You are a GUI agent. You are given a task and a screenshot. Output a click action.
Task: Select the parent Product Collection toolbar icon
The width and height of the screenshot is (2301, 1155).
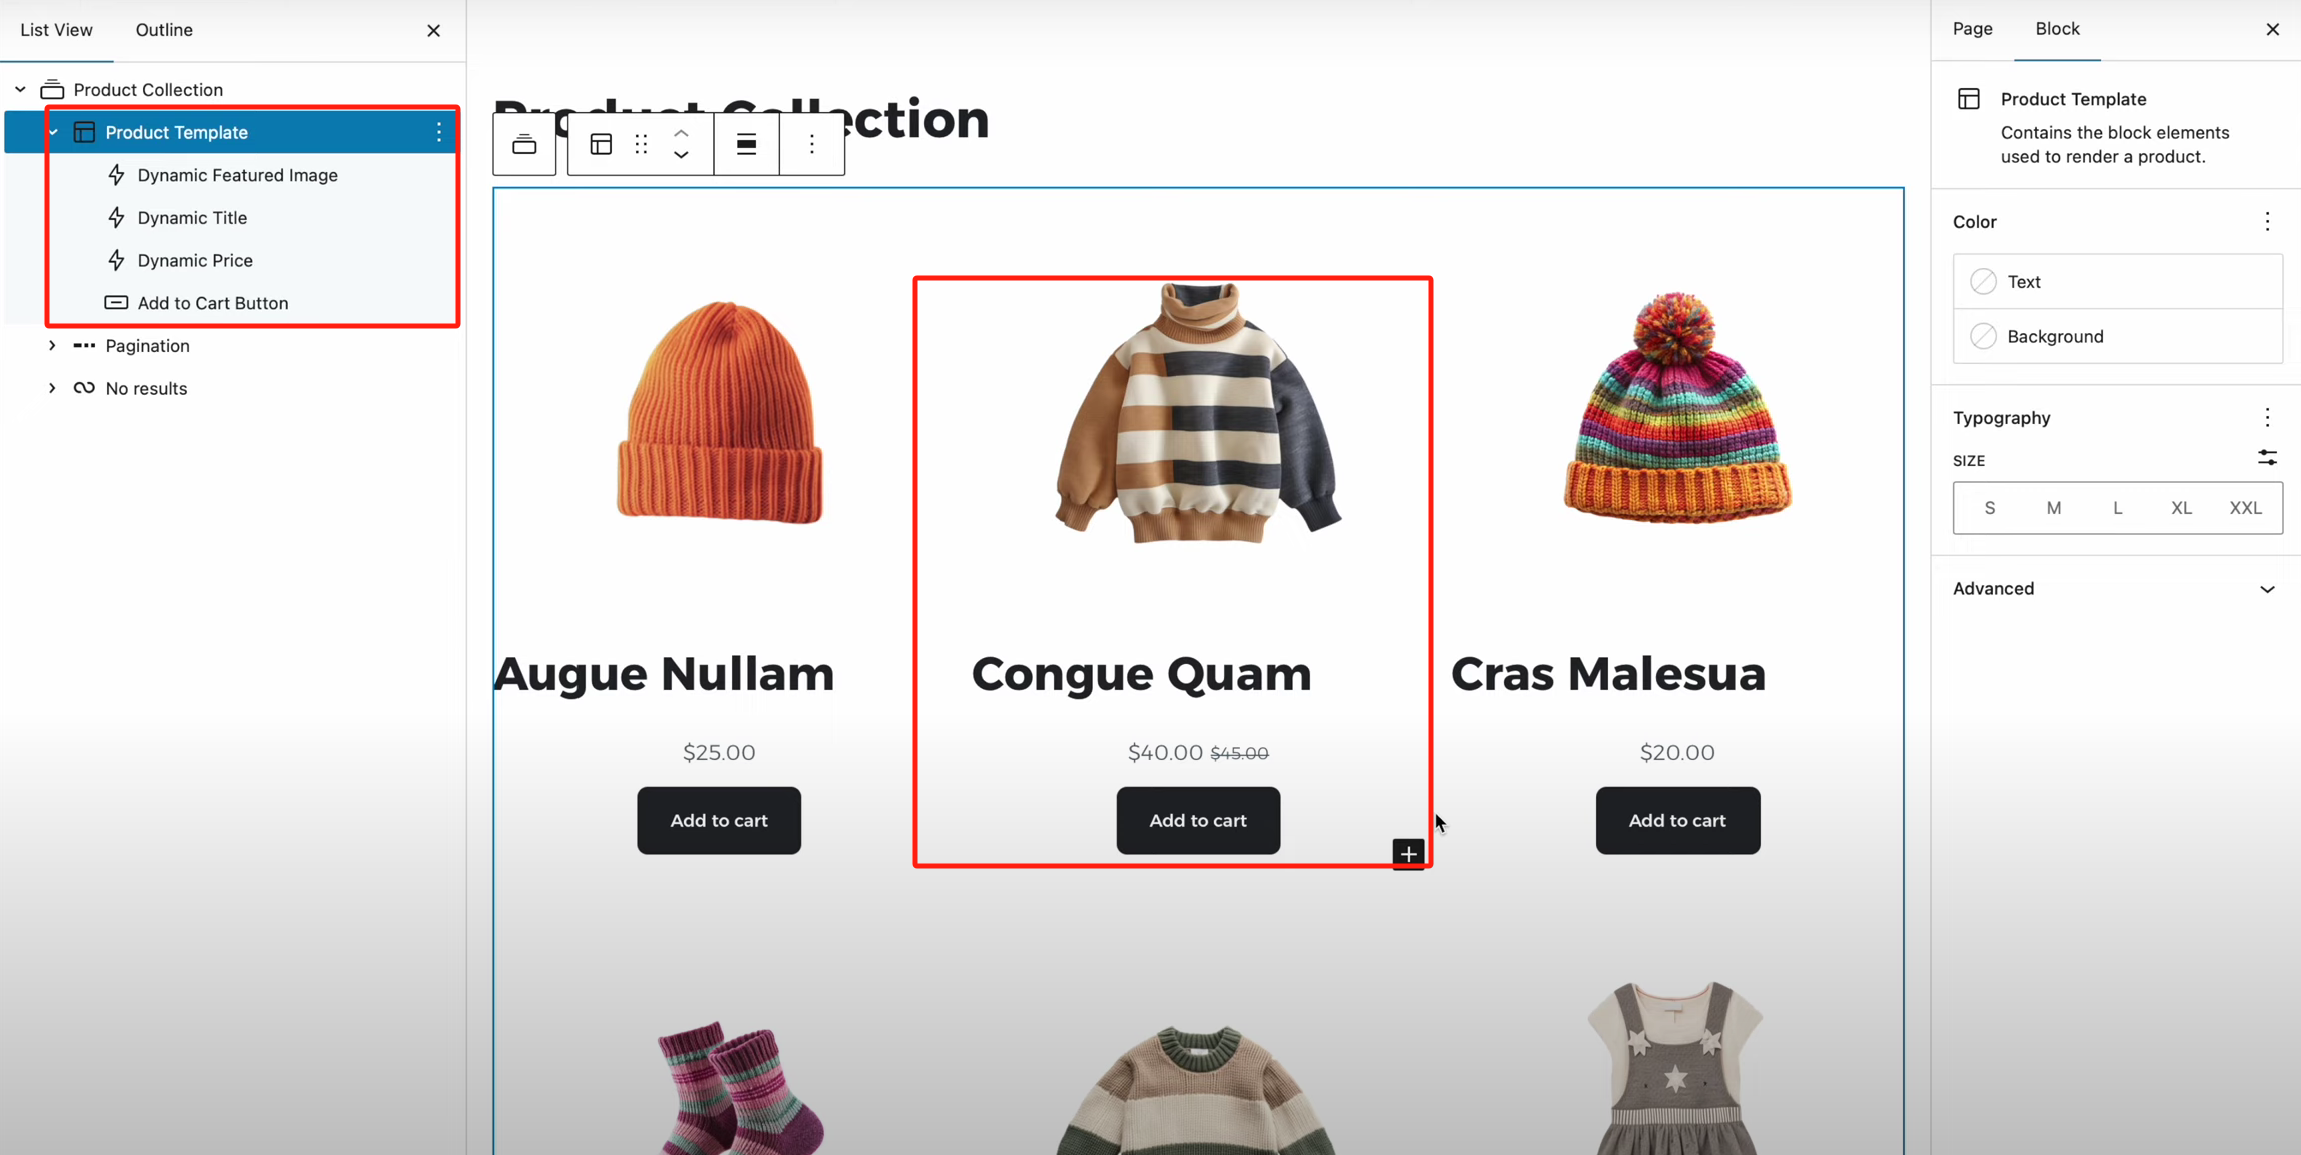pyautogui.click(x=524, y=144)
